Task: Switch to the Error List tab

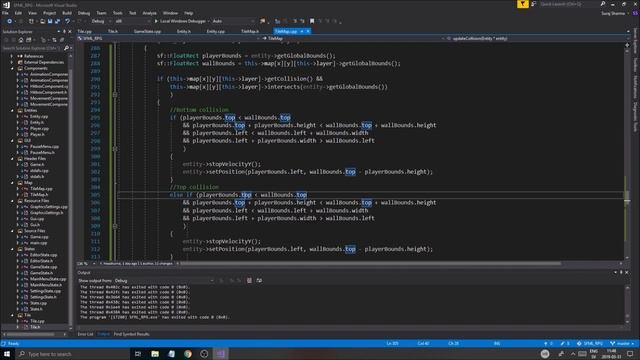Action: tap(85, 334)
